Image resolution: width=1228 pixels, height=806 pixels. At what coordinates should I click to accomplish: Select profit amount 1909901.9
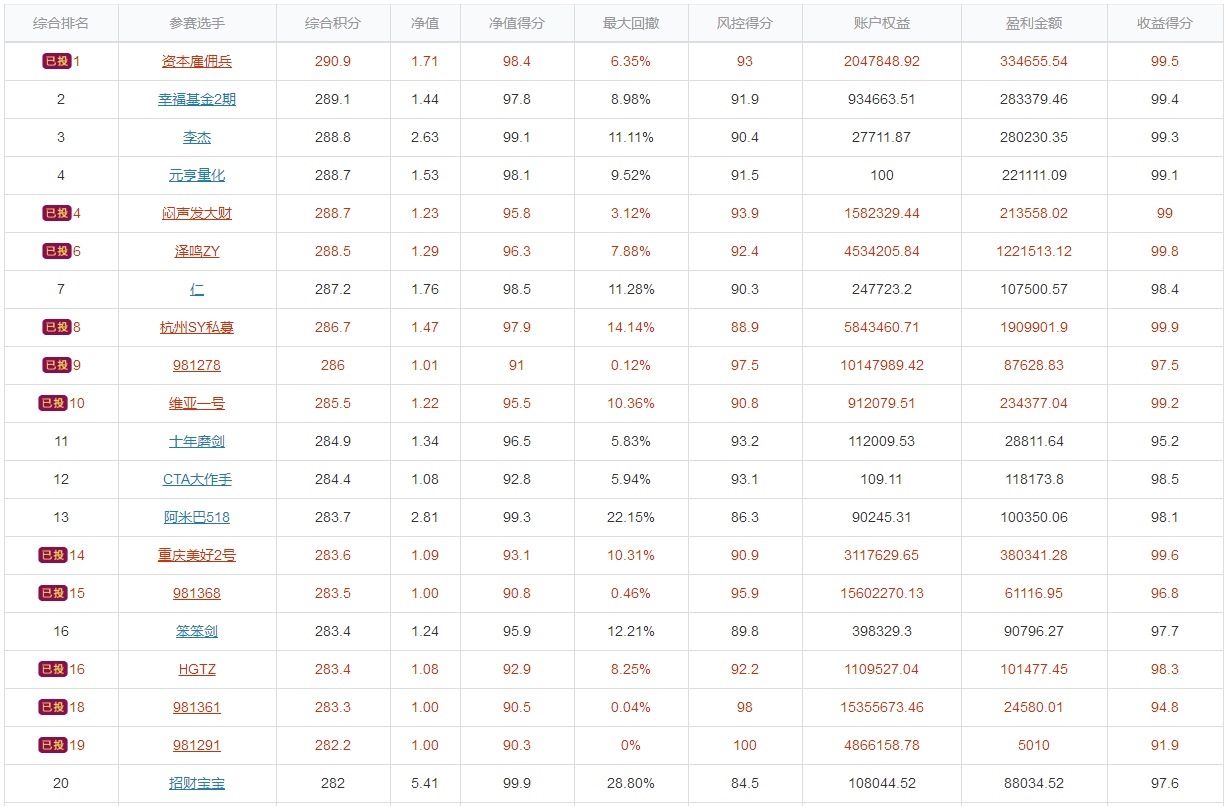1034,327
